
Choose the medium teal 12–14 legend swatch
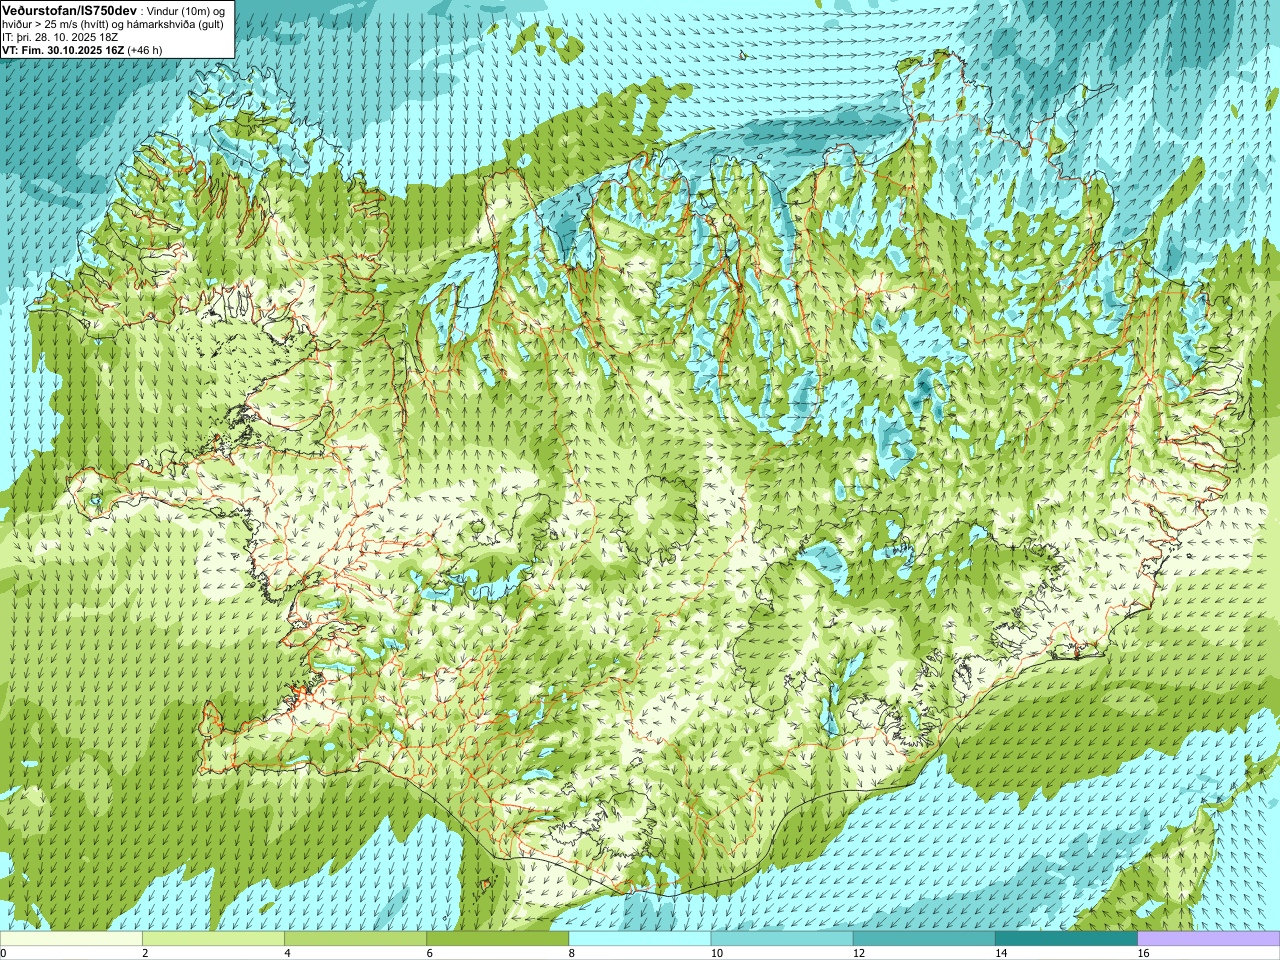click(x=923, y=939)
